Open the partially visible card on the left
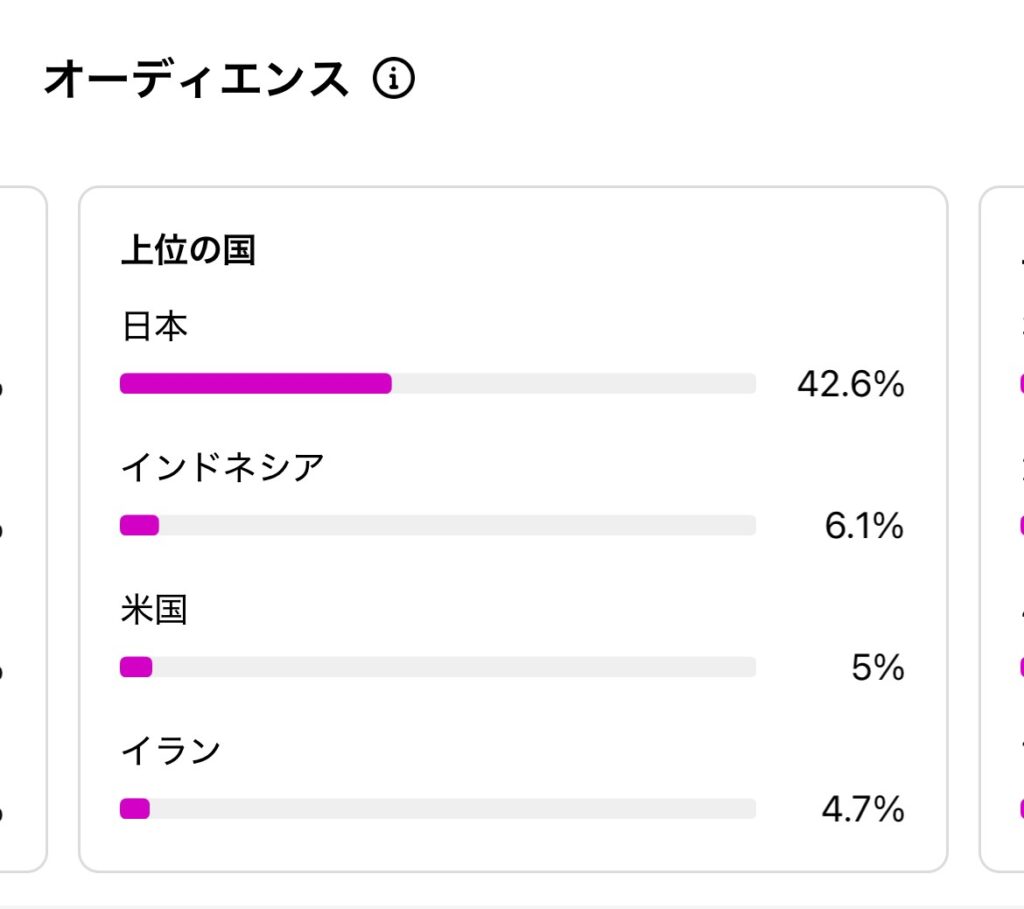This screenshot has height=909, width=1024. coord(23,529)
